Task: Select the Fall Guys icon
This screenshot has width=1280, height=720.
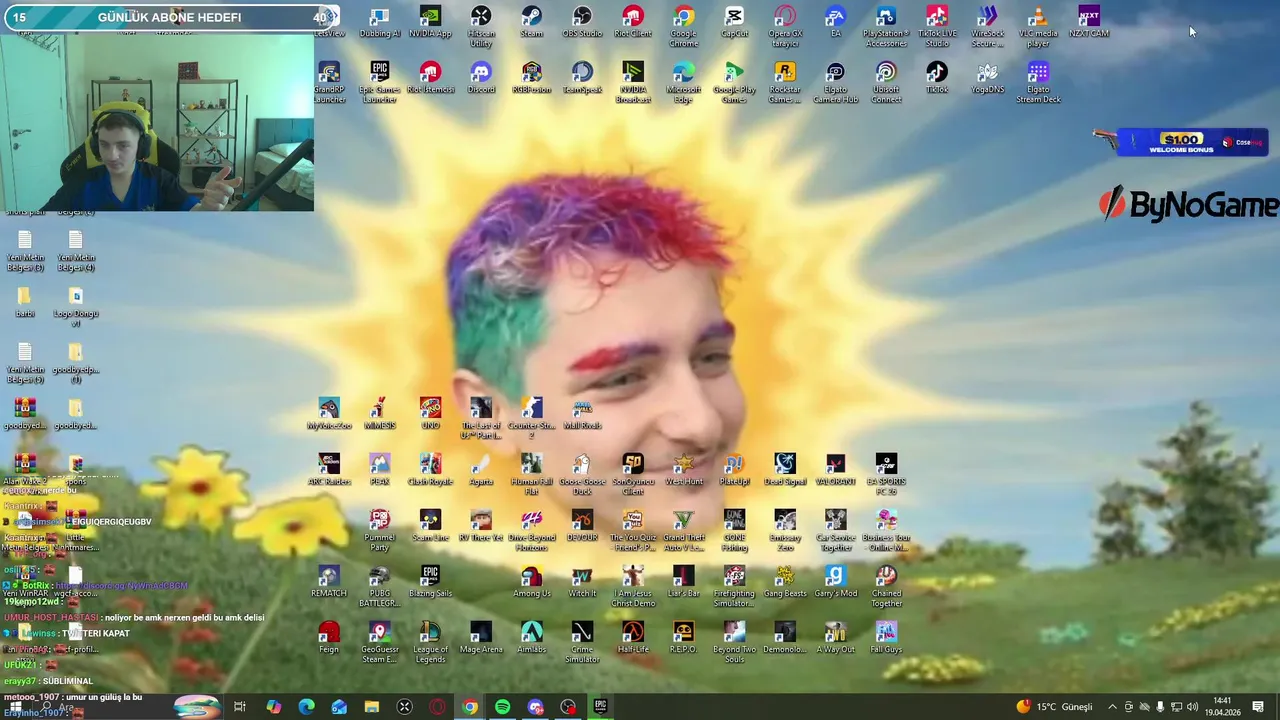Action: click(x=886, y=637)
